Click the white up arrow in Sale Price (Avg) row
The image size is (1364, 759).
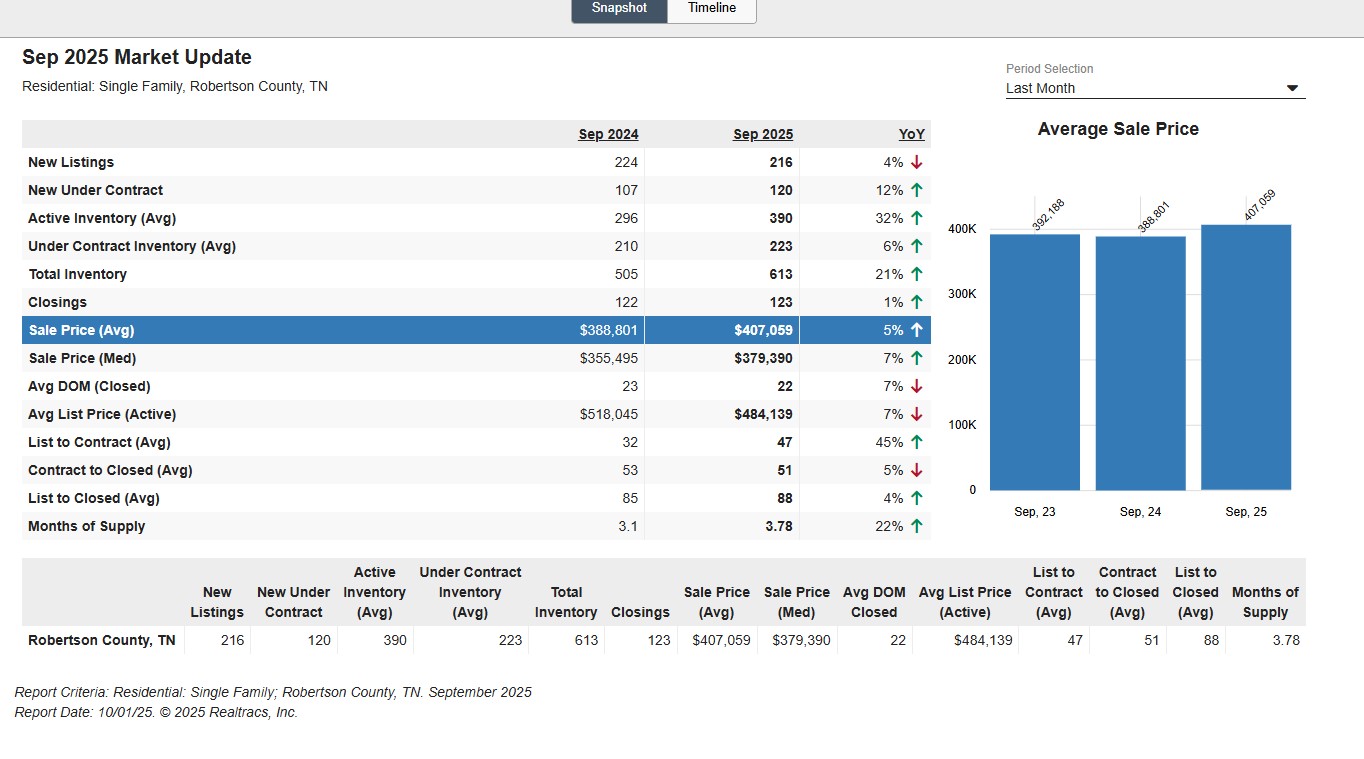point(916,330)
